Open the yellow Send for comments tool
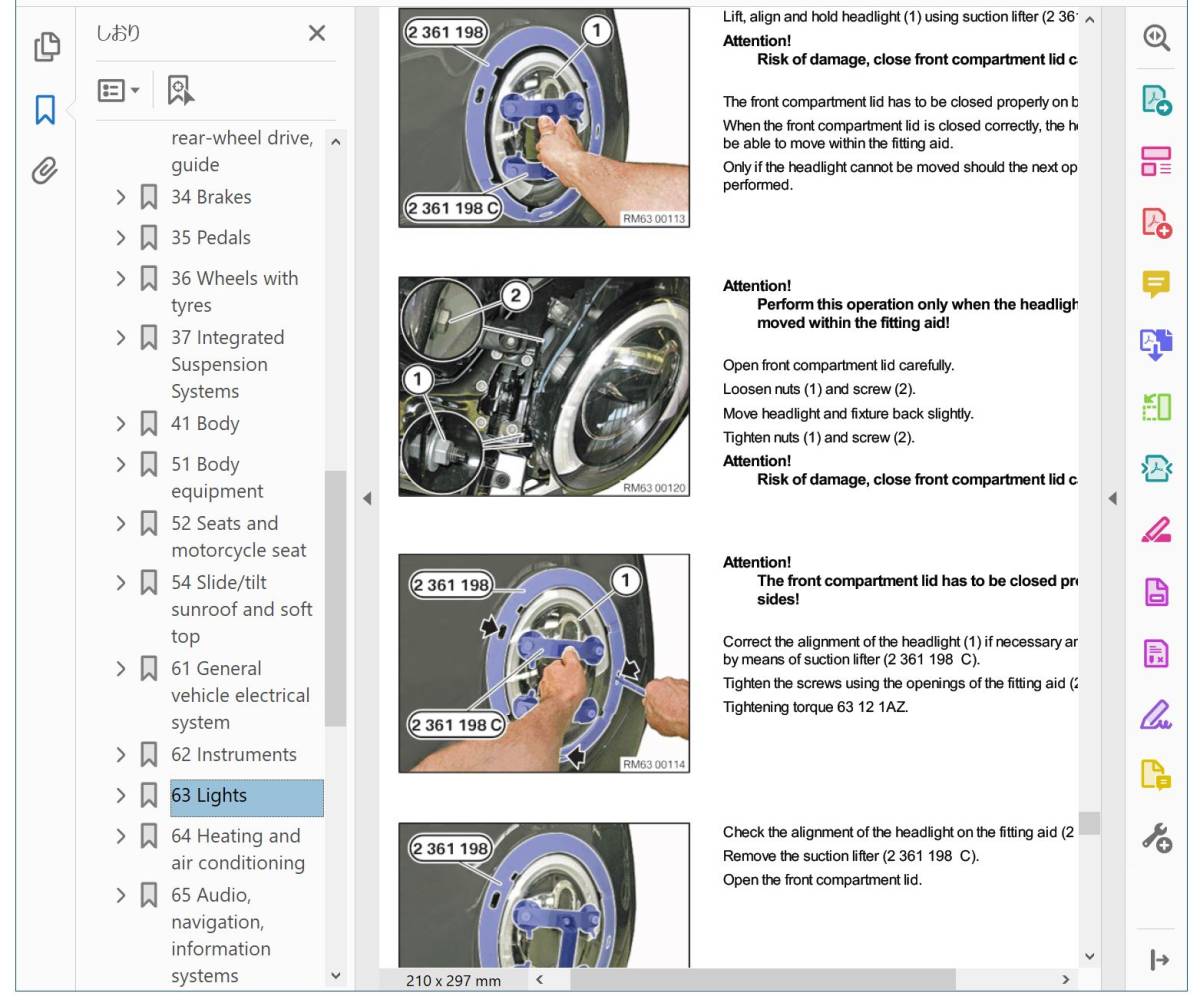Viewport: 1200px width, 1003px height. click(x=1156, y=775)
